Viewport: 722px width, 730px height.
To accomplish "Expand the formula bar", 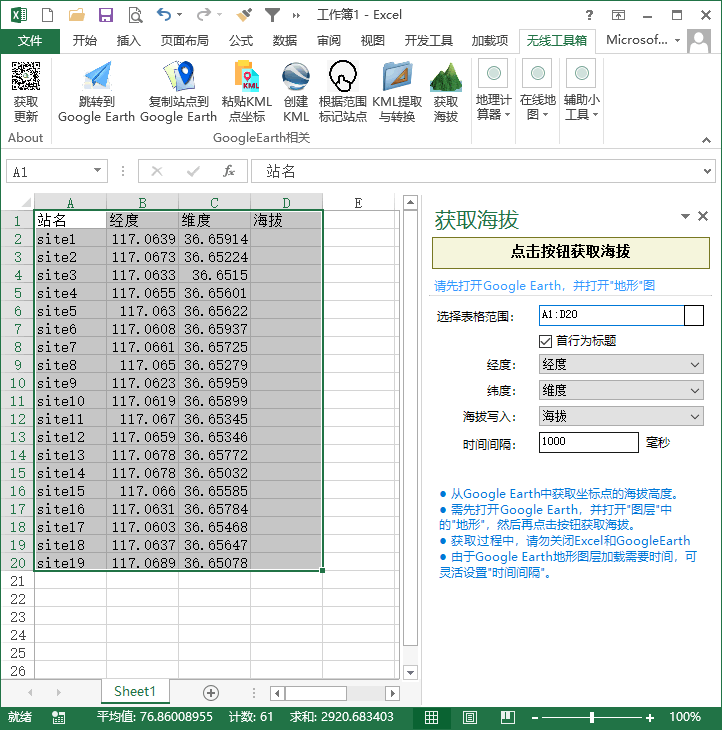I will [707, 171].
